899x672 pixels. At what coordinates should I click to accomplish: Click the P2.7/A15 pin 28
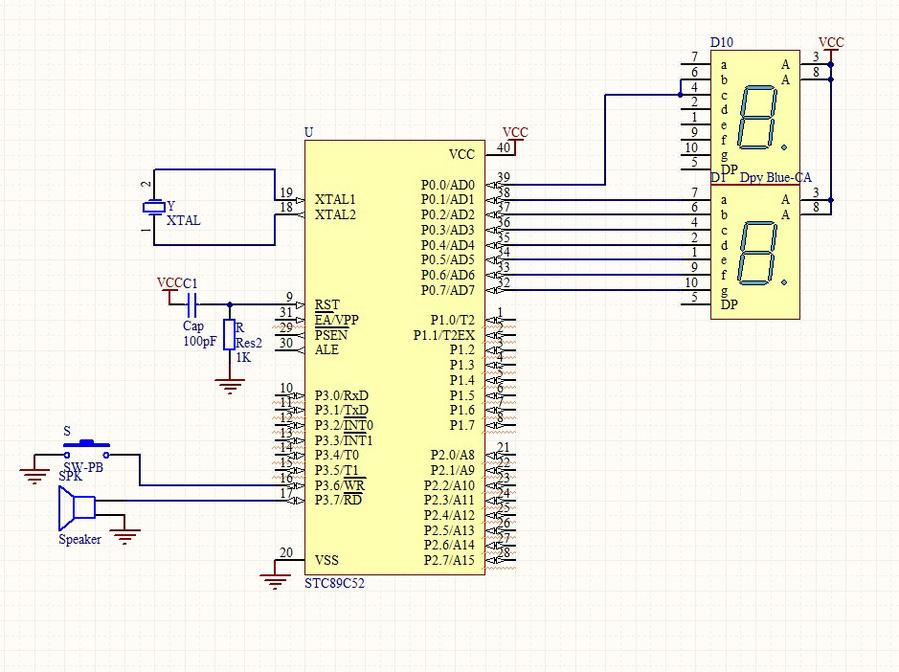(500, 559)
